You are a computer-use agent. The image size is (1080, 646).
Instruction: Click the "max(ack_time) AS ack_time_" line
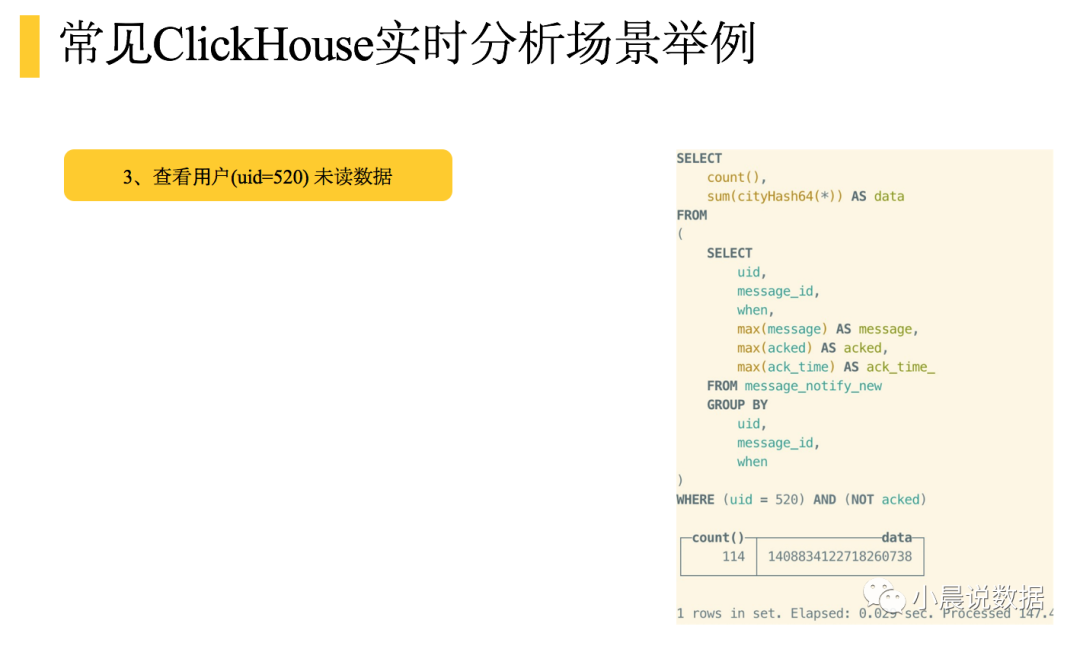pos(835,367)
